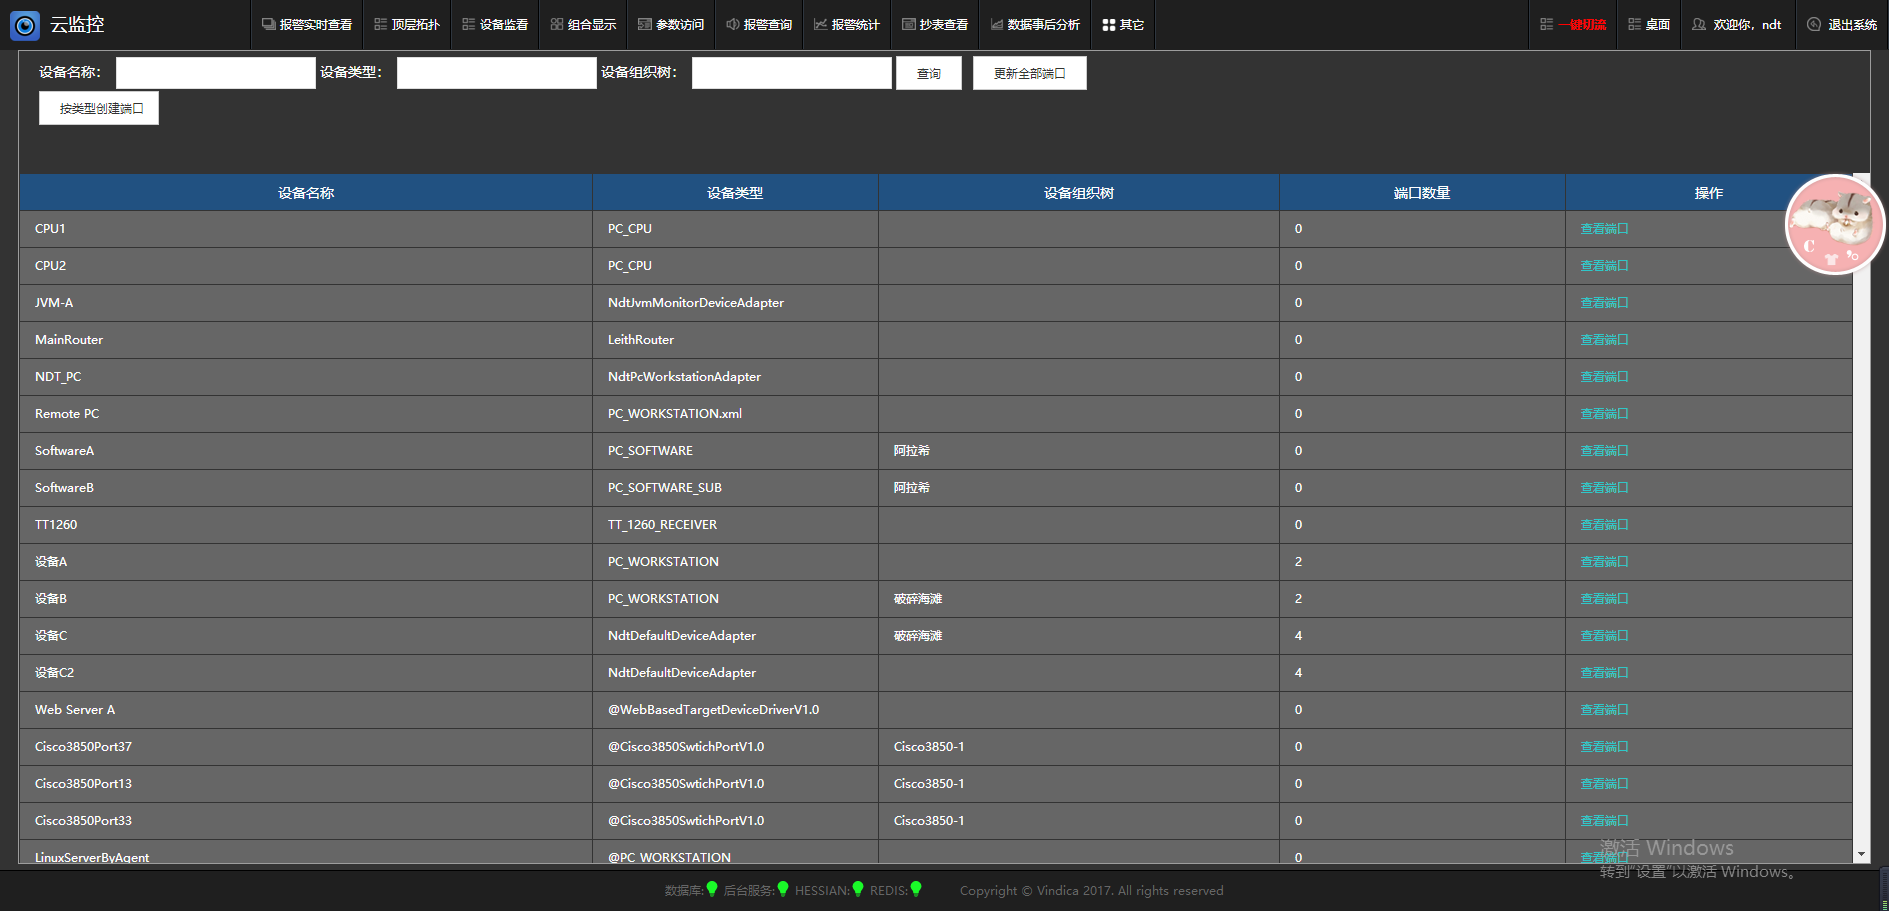Click the 按类型创建端口 button
This screenshot has width=1889, height=911.
tap(99, 108)
